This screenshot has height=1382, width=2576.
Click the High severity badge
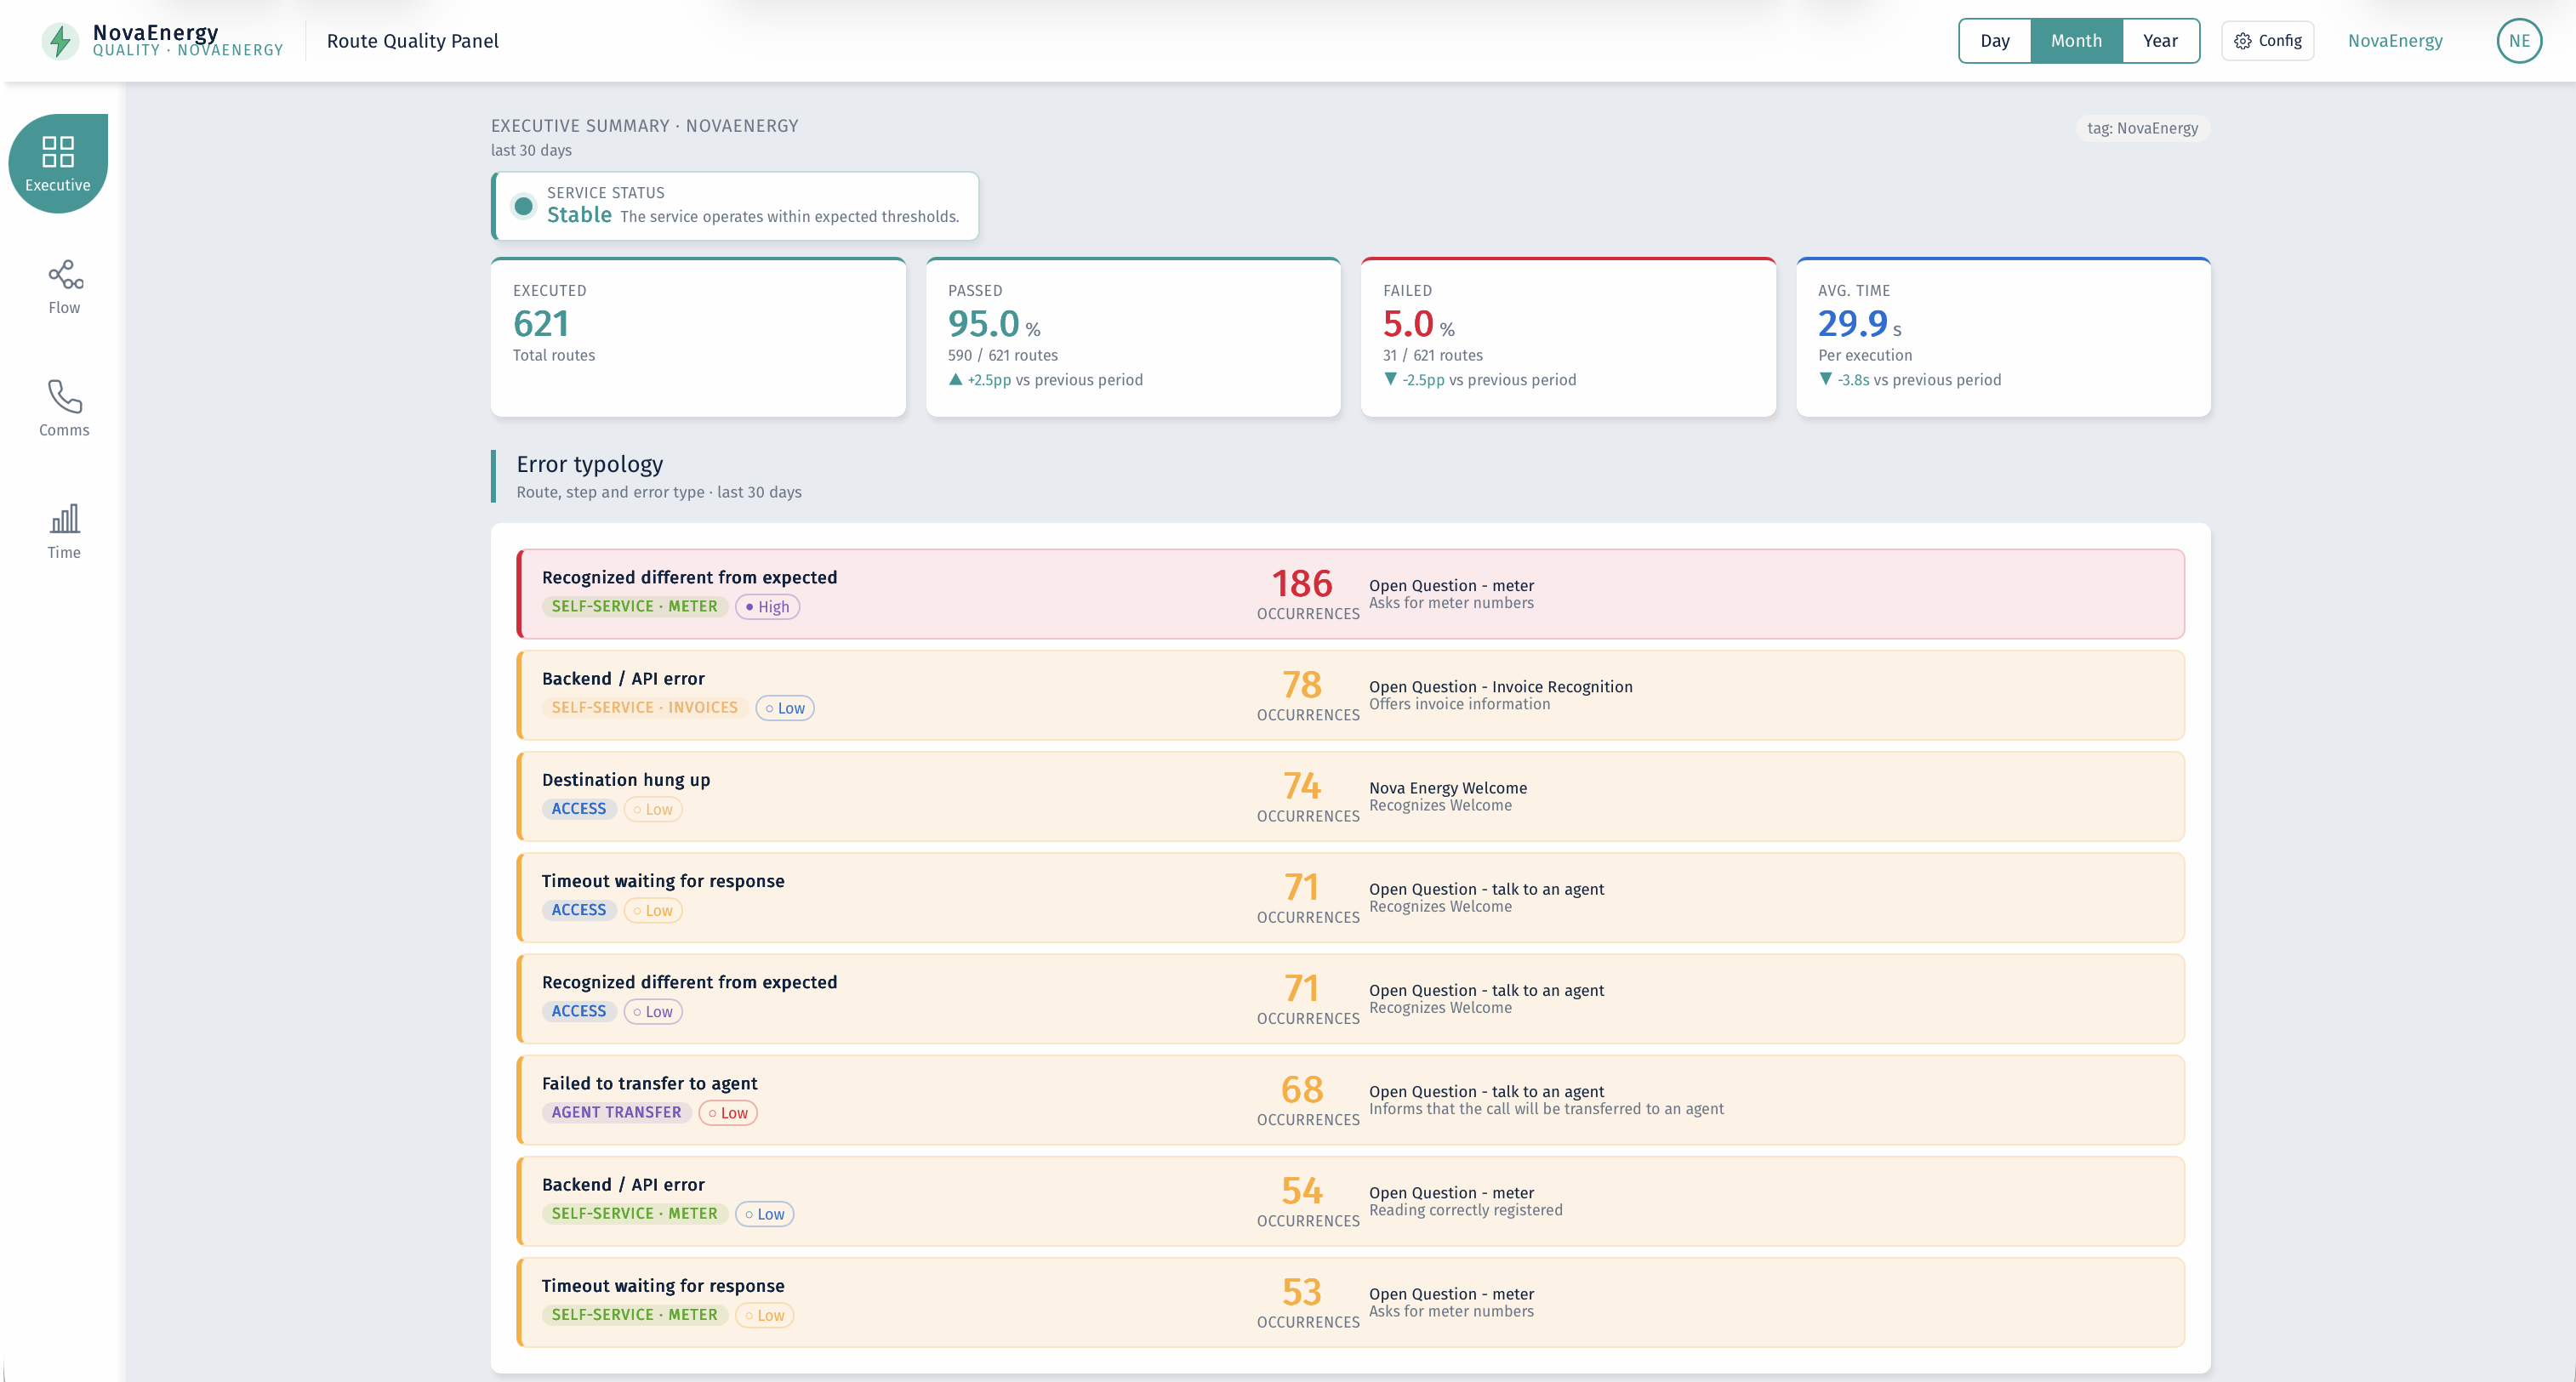(767, 607)
